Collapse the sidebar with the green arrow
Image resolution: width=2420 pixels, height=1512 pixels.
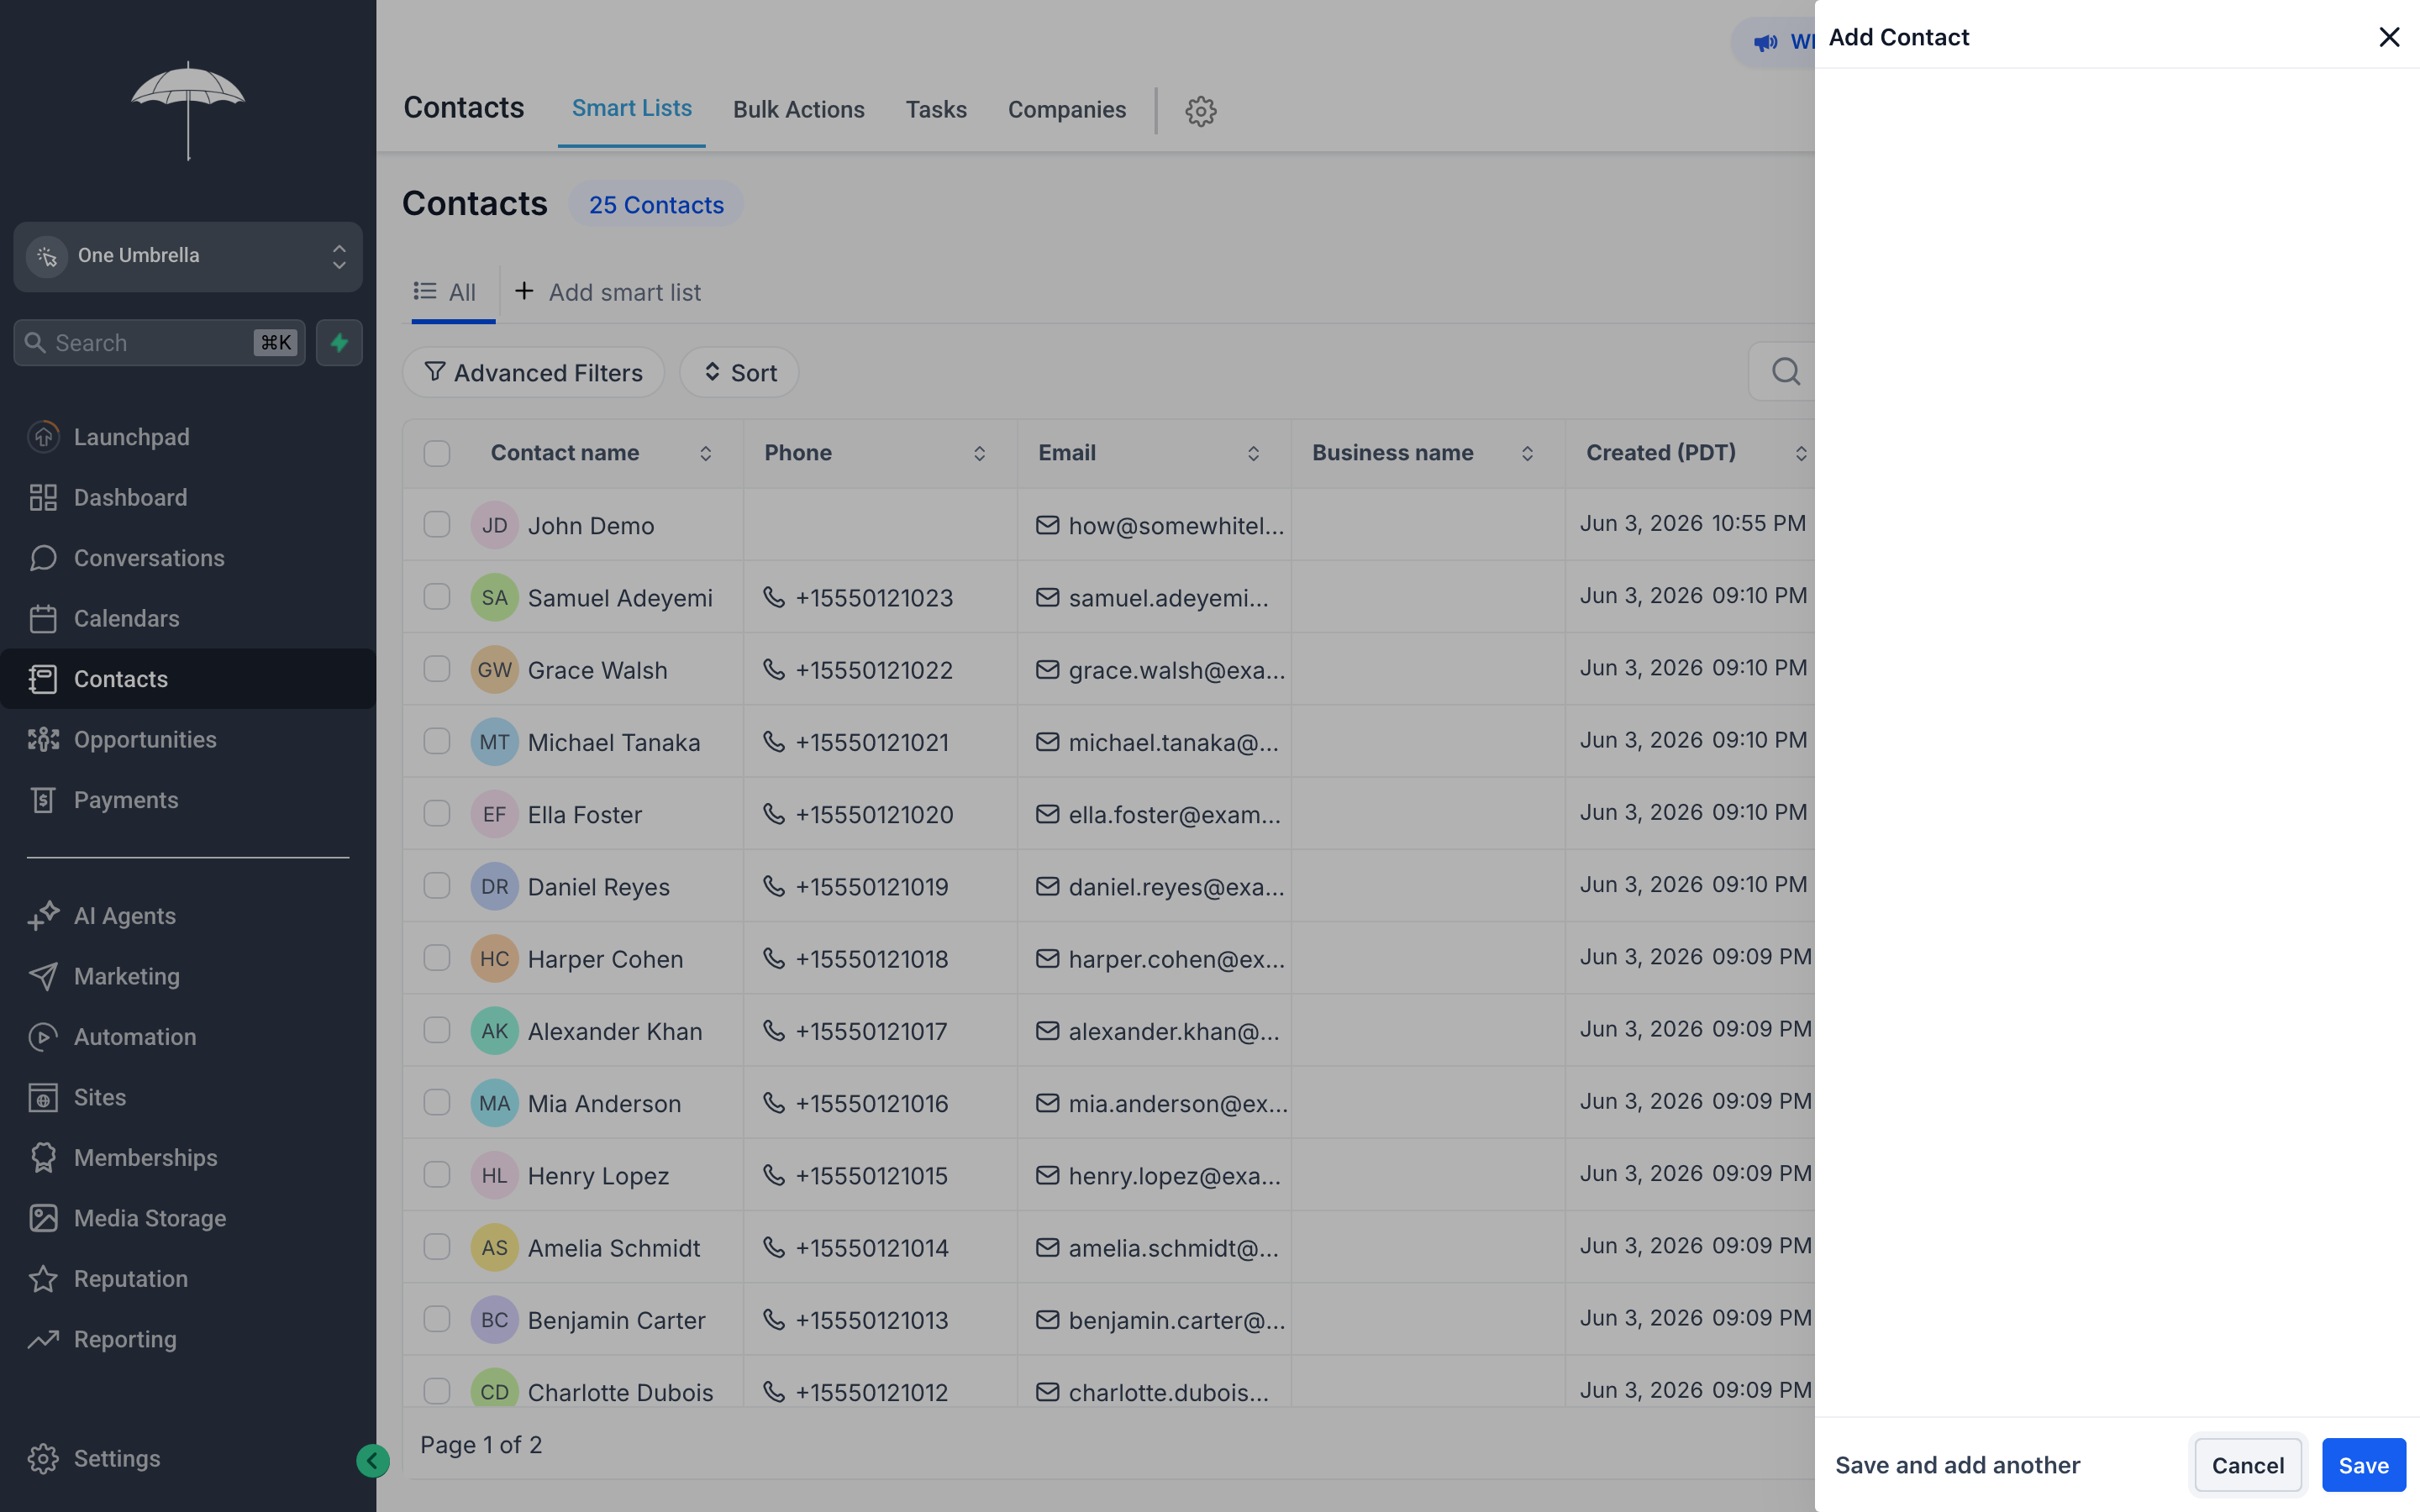372,1460
